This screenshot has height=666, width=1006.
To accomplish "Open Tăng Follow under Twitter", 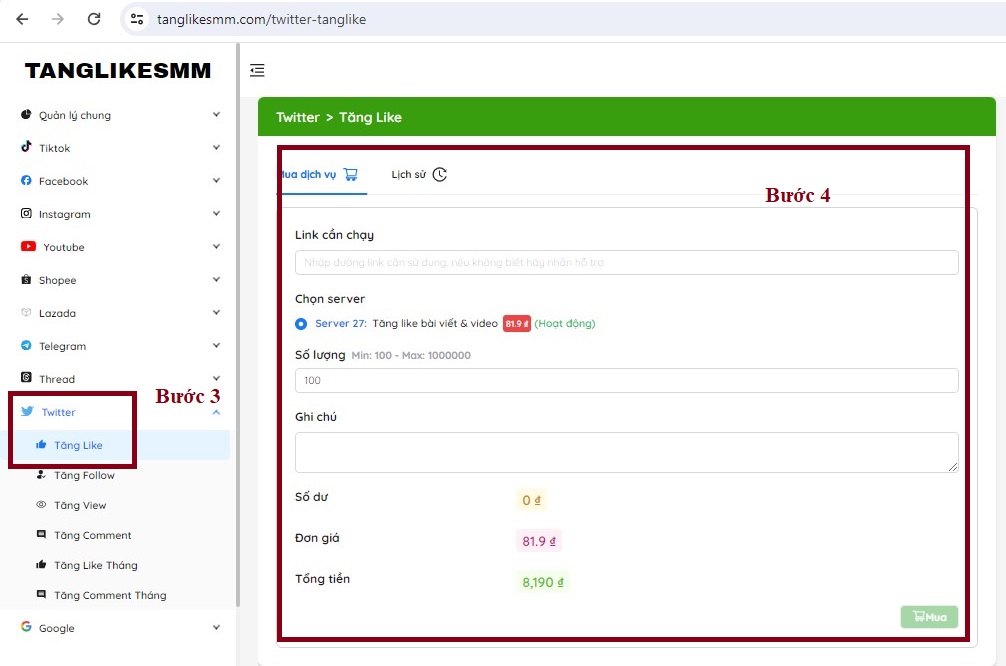I will [83, 475].
